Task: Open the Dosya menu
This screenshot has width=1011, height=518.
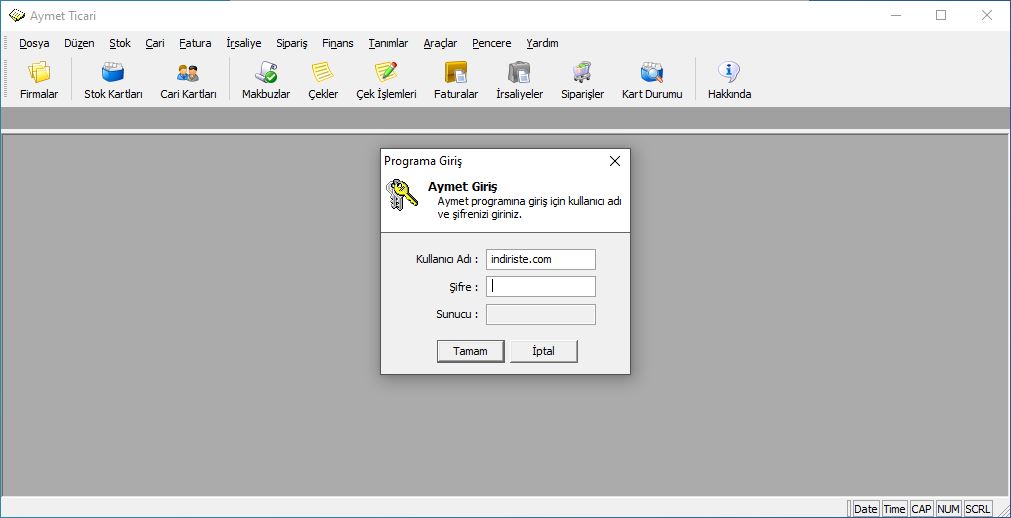Action: (34, 43)
